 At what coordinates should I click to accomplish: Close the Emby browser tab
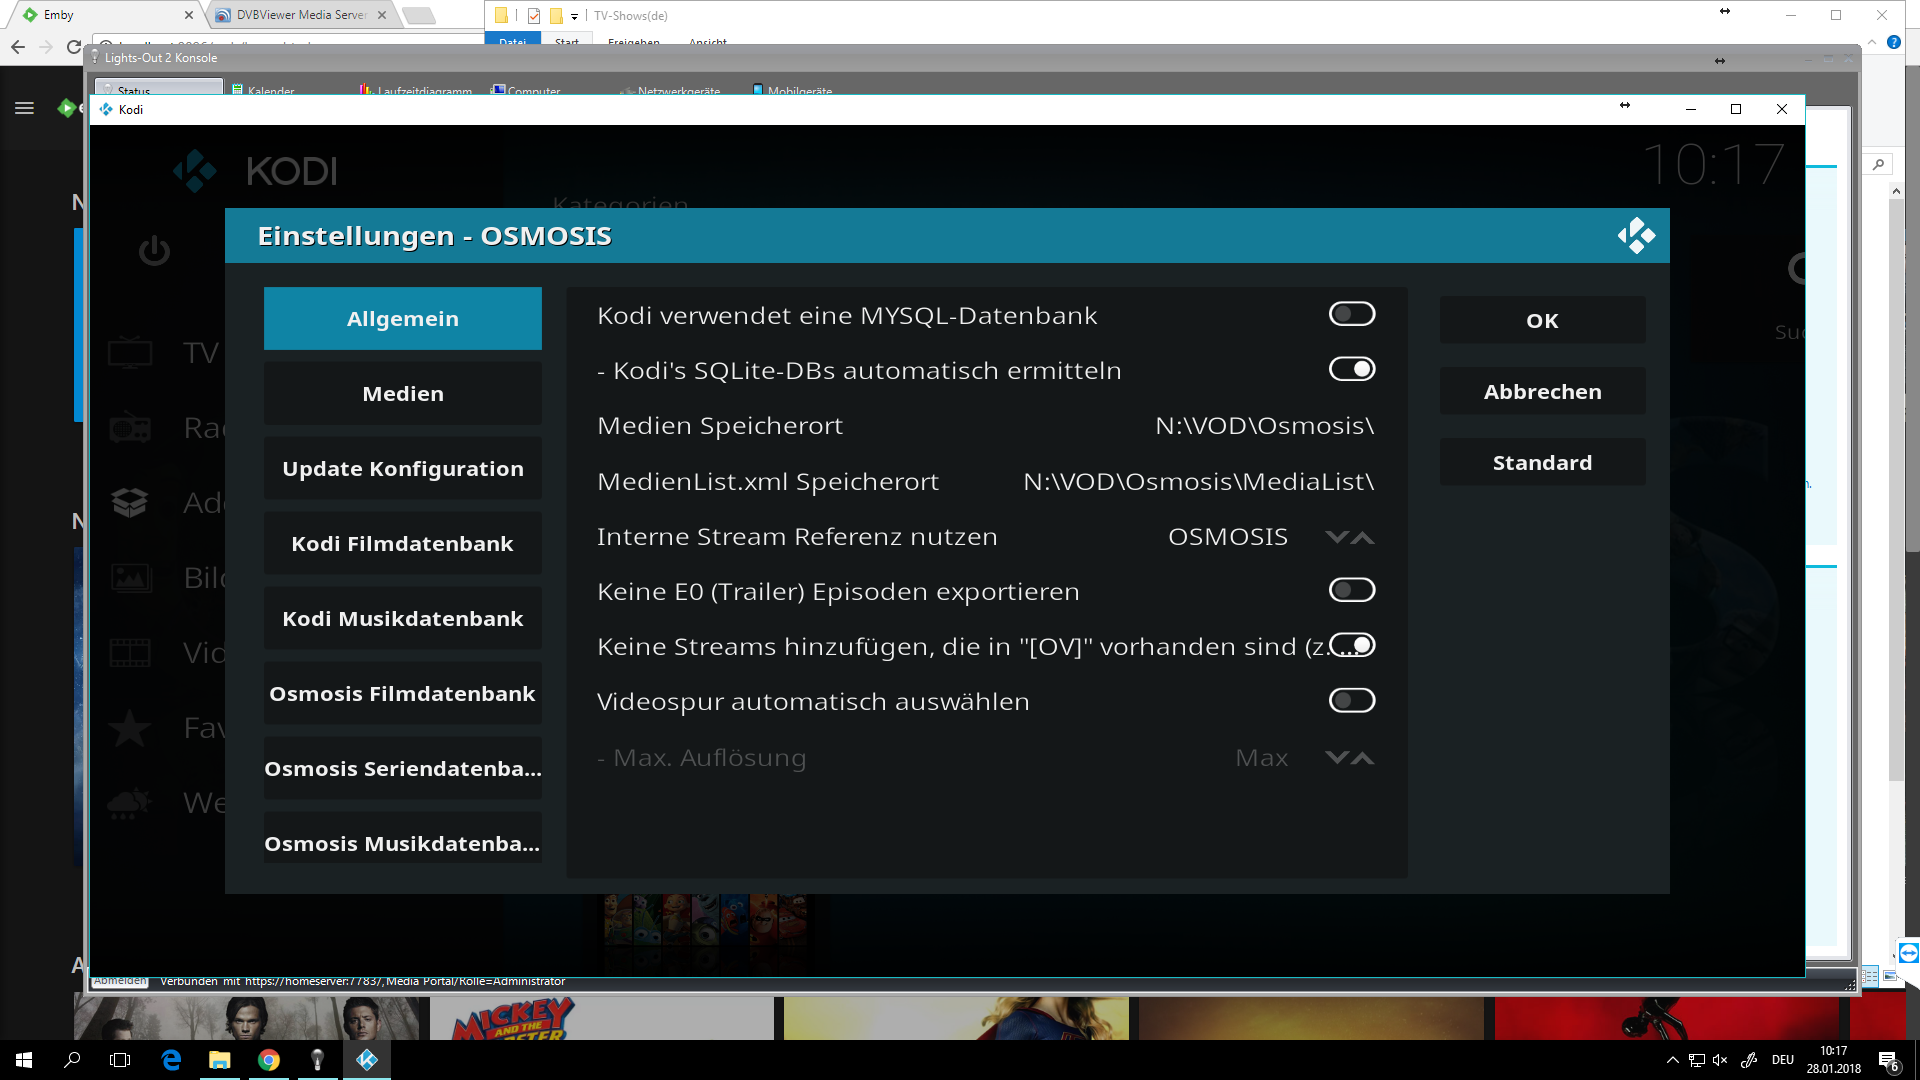point(189,15)
